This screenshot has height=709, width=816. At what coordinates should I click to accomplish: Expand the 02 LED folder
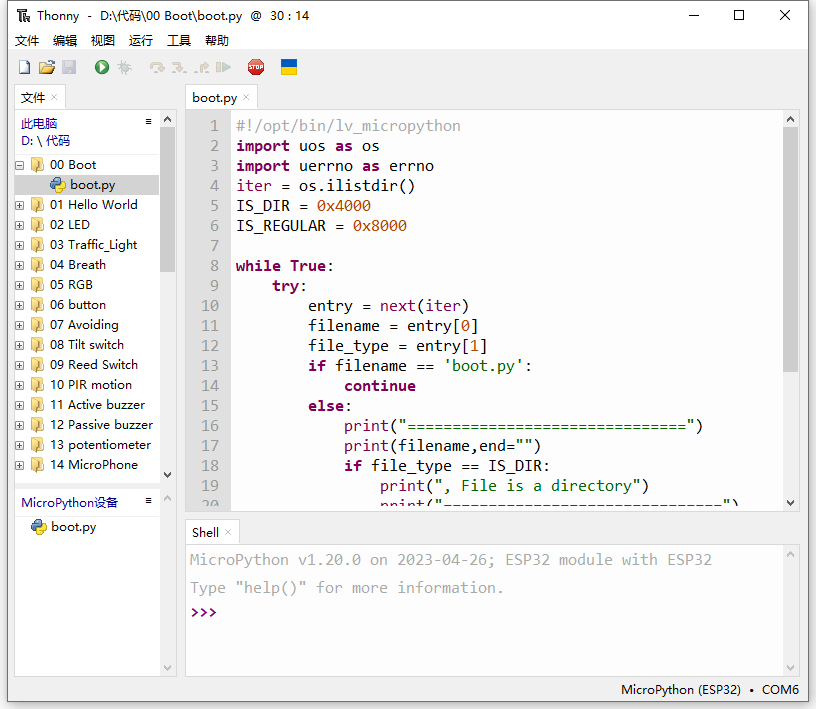pyautogui.click(x=20, y=225)
